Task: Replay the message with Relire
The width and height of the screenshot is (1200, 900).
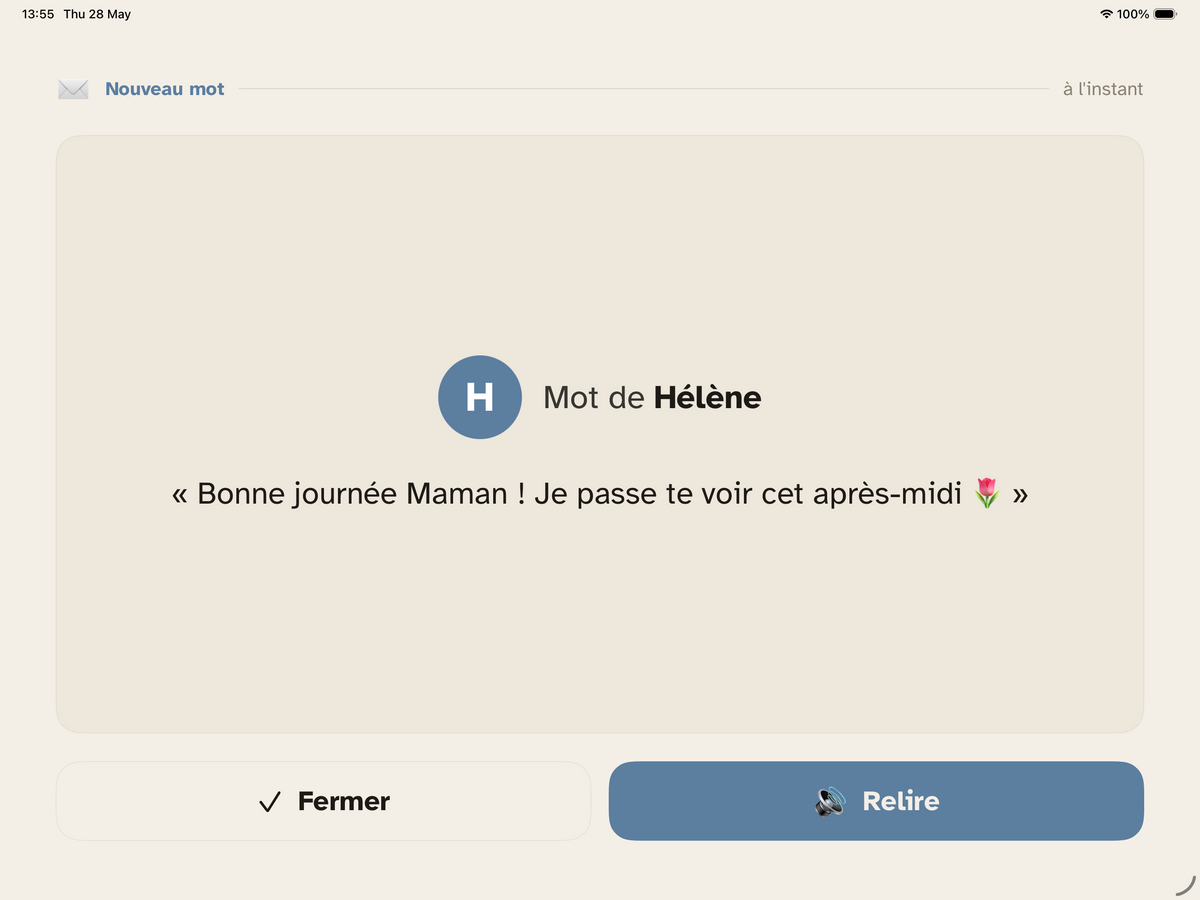Action: pyautogui.click(x=876, y=801)
